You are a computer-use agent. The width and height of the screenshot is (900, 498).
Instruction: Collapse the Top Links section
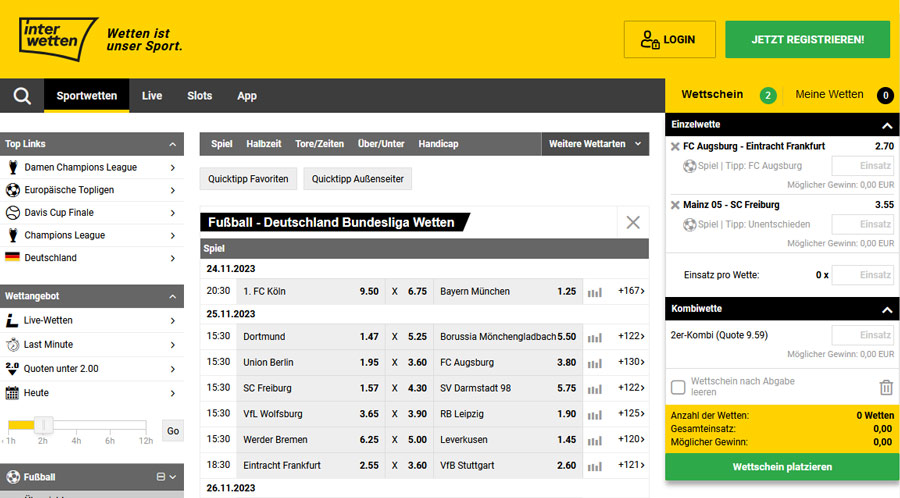pyautogui.click(x=173, y=144)
